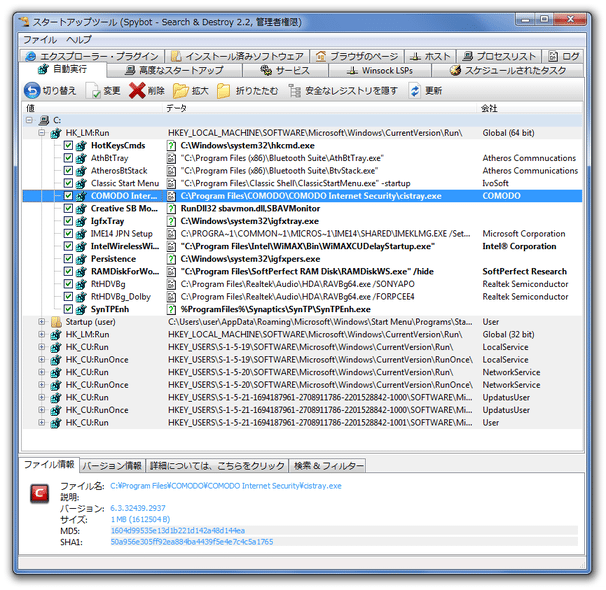The width and height of the screenshot is (606, 590).
Task: Toggle the AtherosBtStack checkbox
Action: tap(68, 170)
